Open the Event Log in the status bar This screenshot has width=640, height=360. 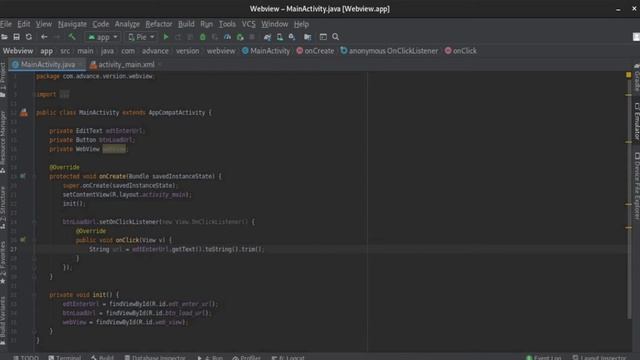tap(543, 357)
